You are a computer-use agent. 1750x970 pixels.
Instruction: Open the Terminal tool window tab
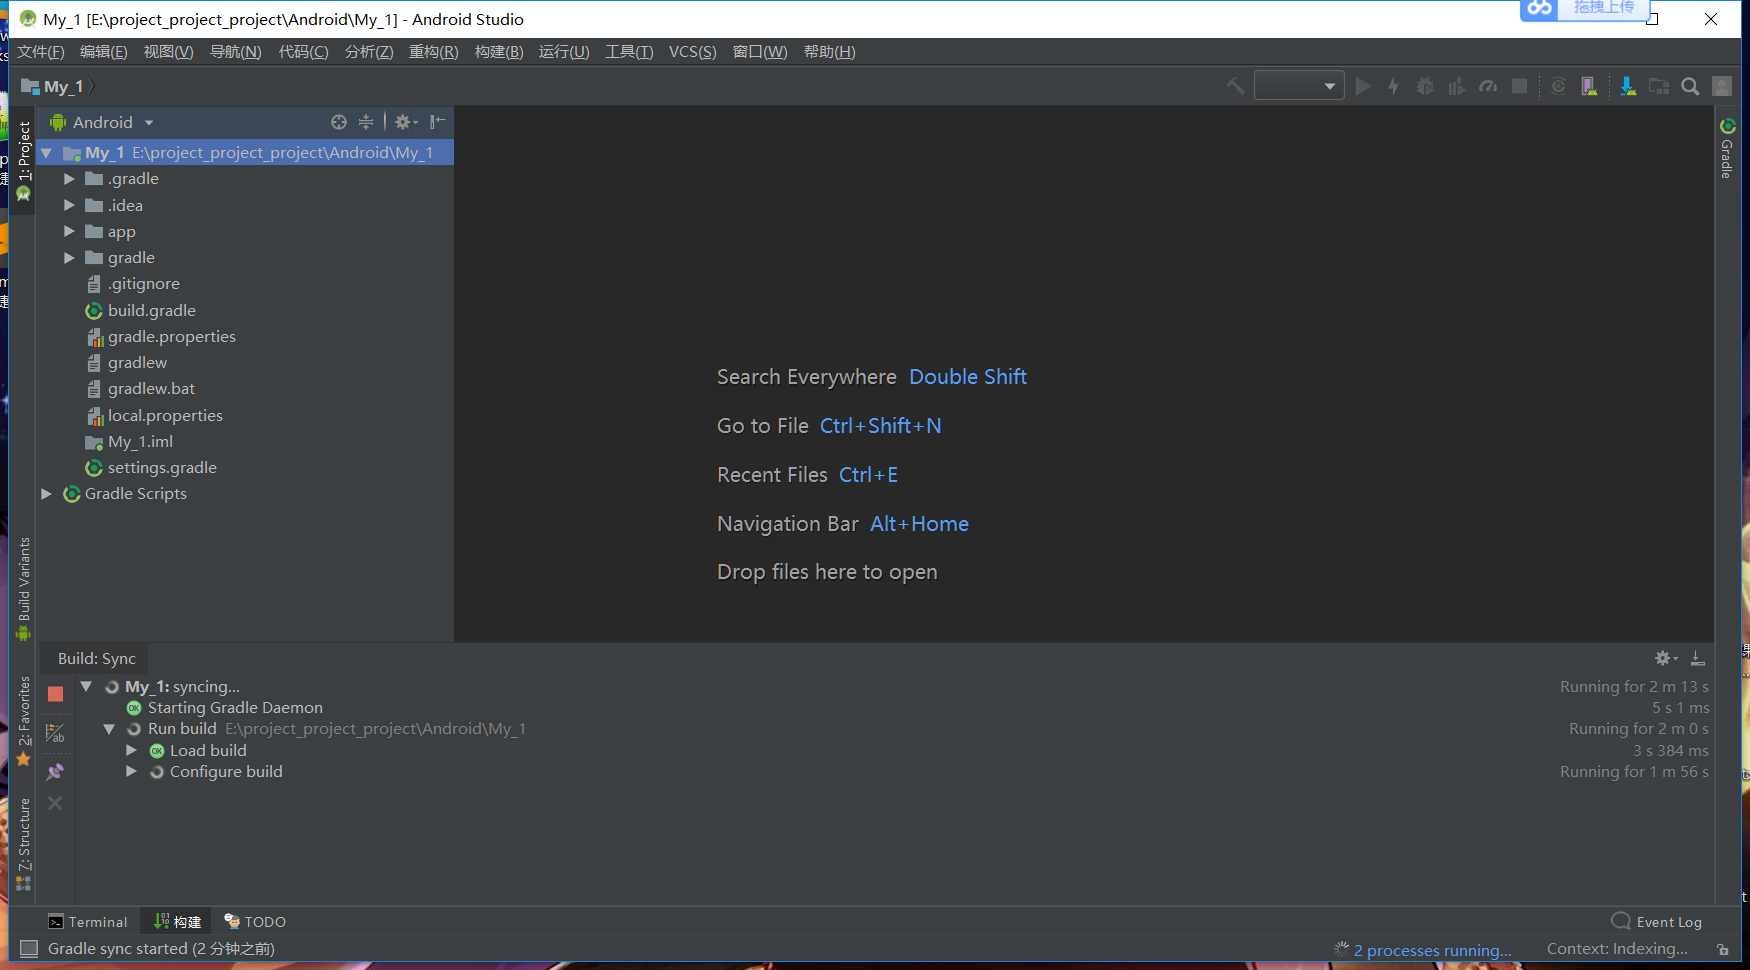point(88,922)
